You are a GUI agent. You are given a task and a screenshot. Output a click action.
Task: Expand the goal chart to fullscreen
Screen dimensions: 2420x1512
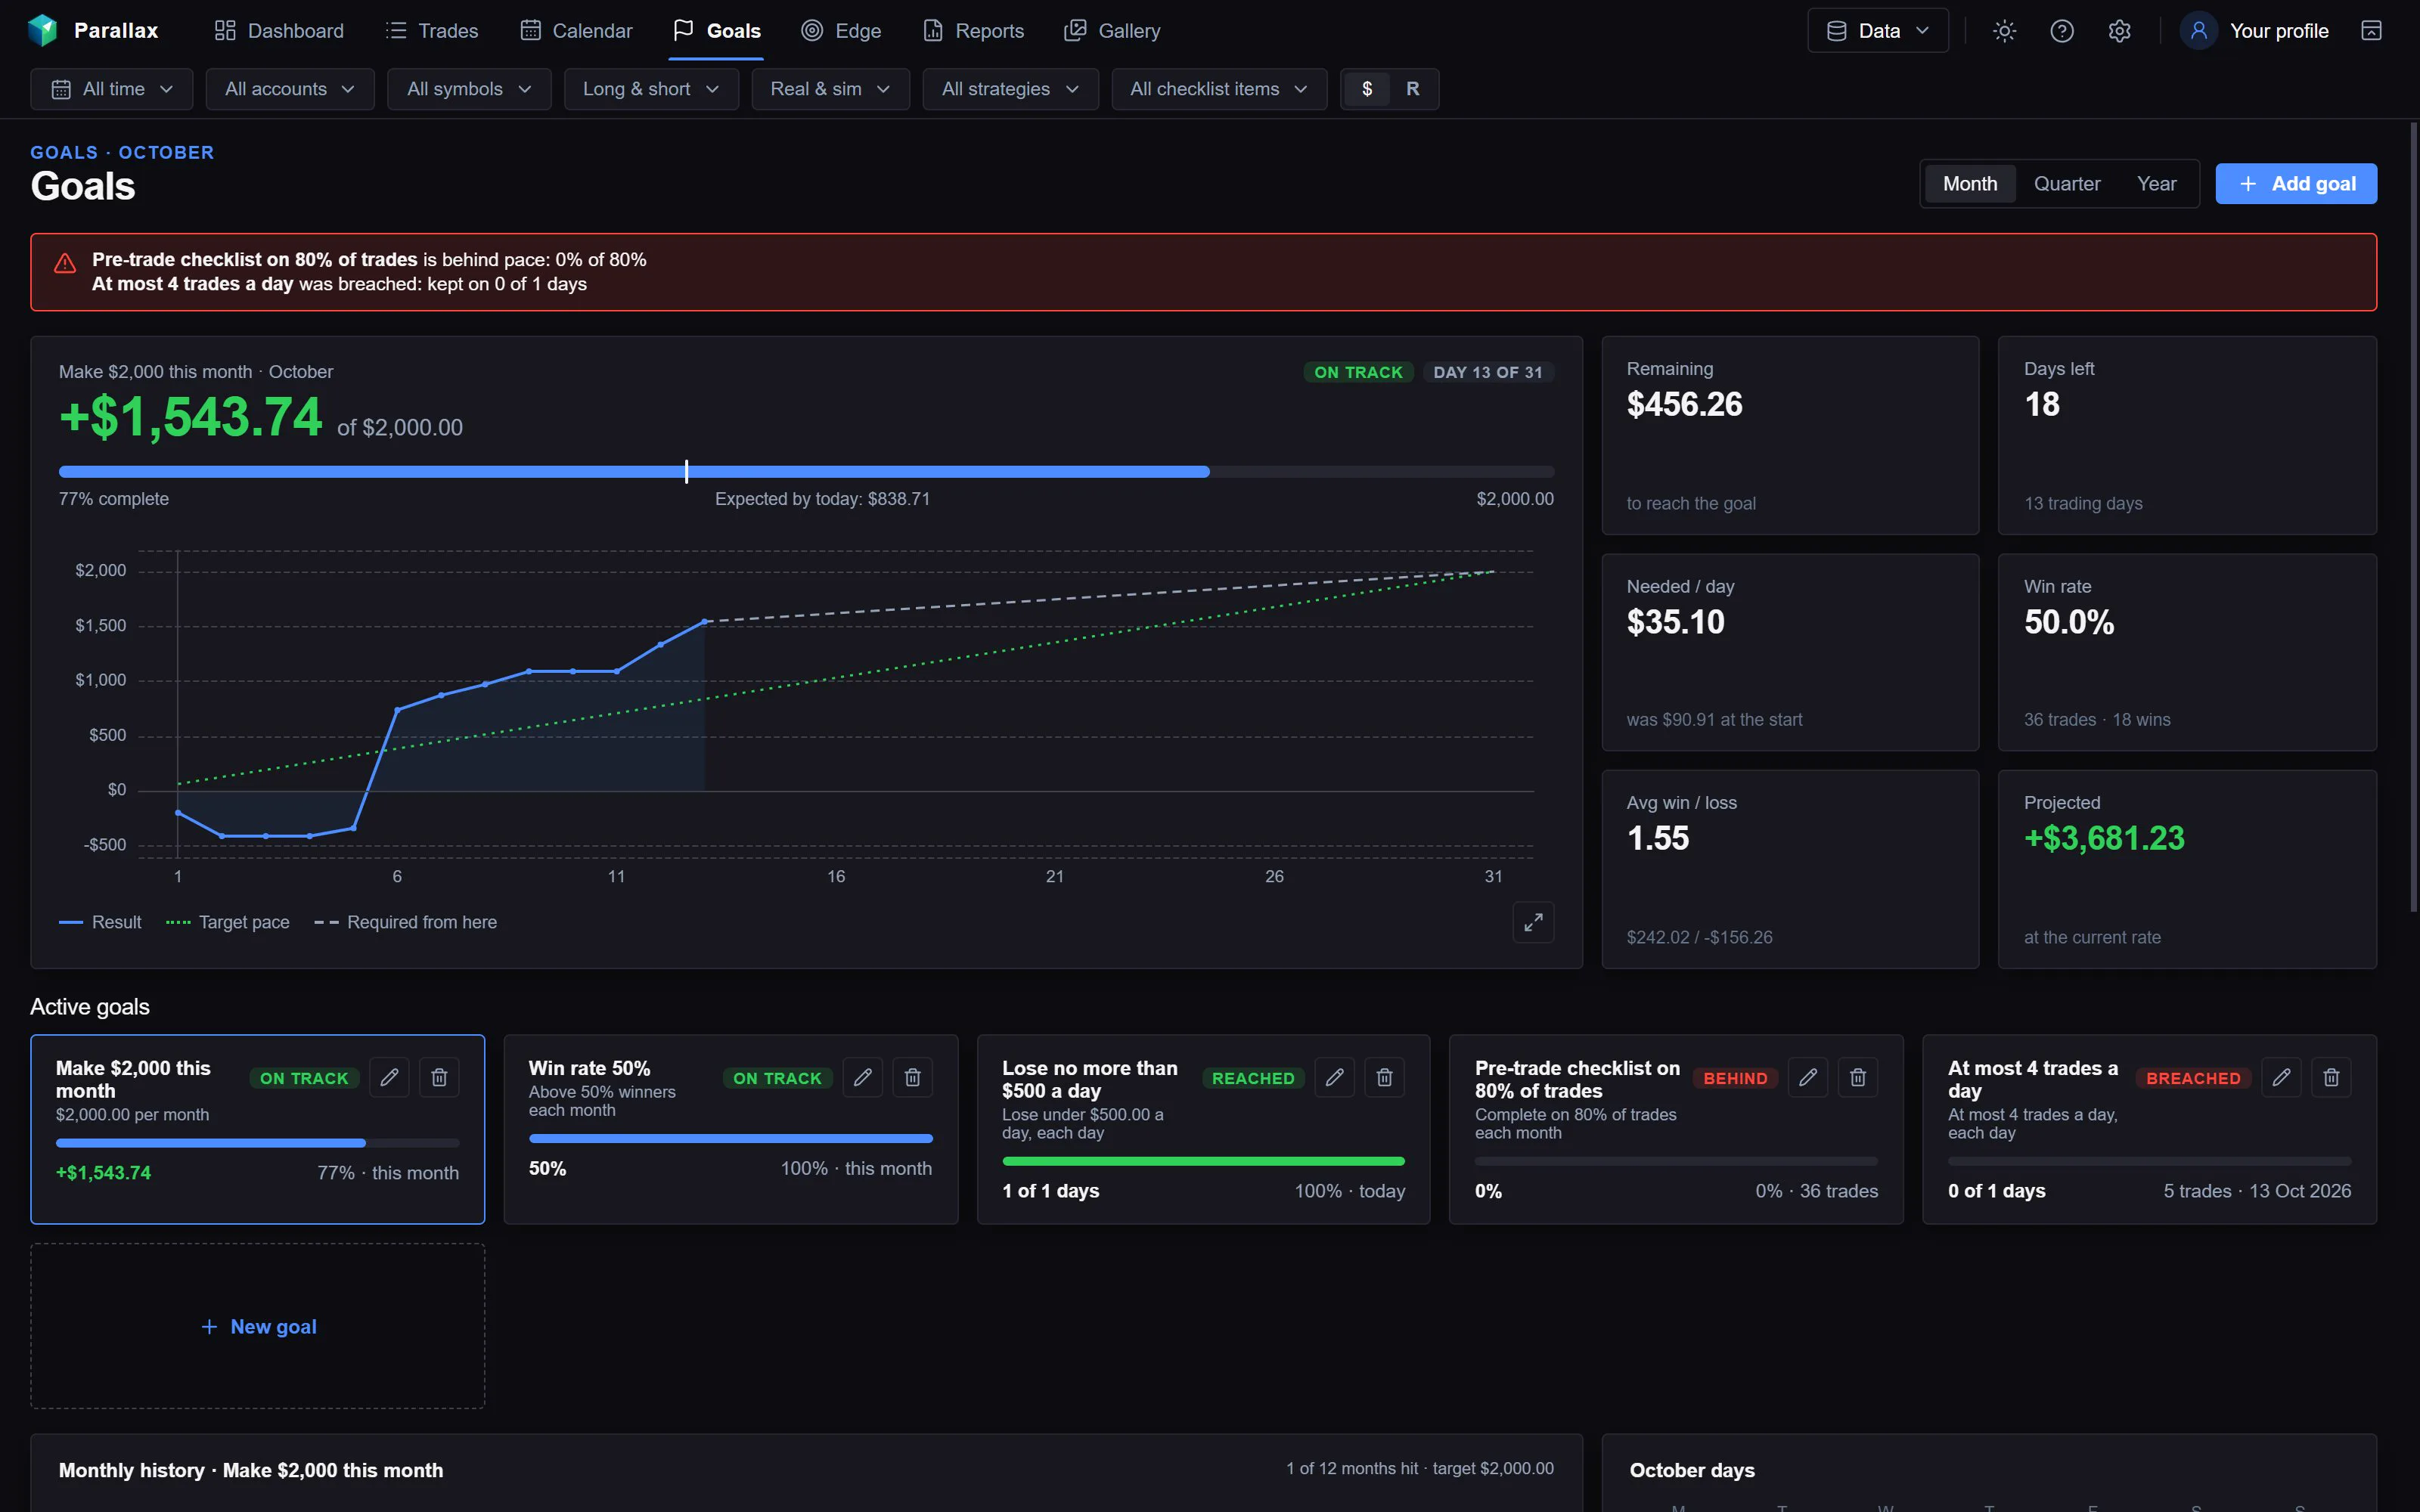click(x=1533, y=922)
